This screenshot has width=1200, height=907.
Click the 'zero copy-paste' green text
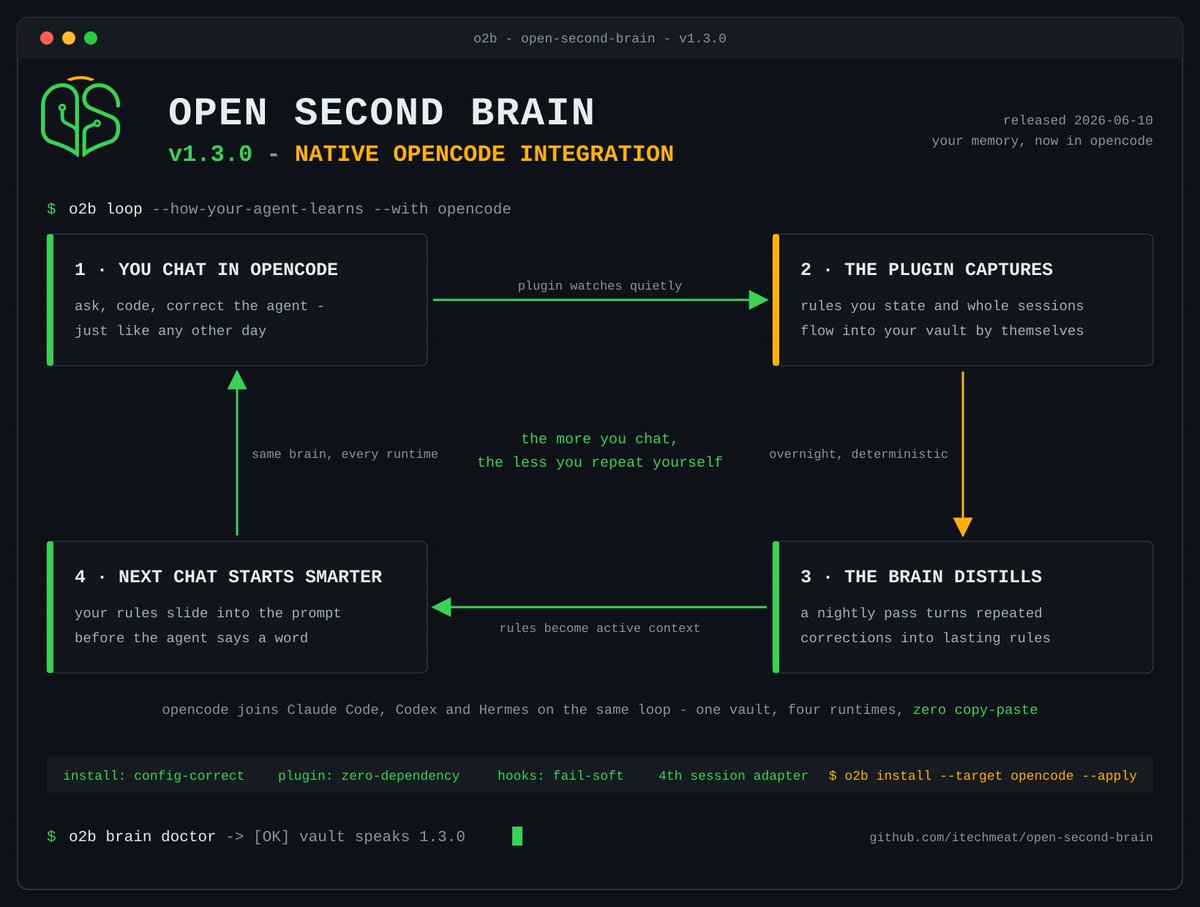tap(975, 710)
